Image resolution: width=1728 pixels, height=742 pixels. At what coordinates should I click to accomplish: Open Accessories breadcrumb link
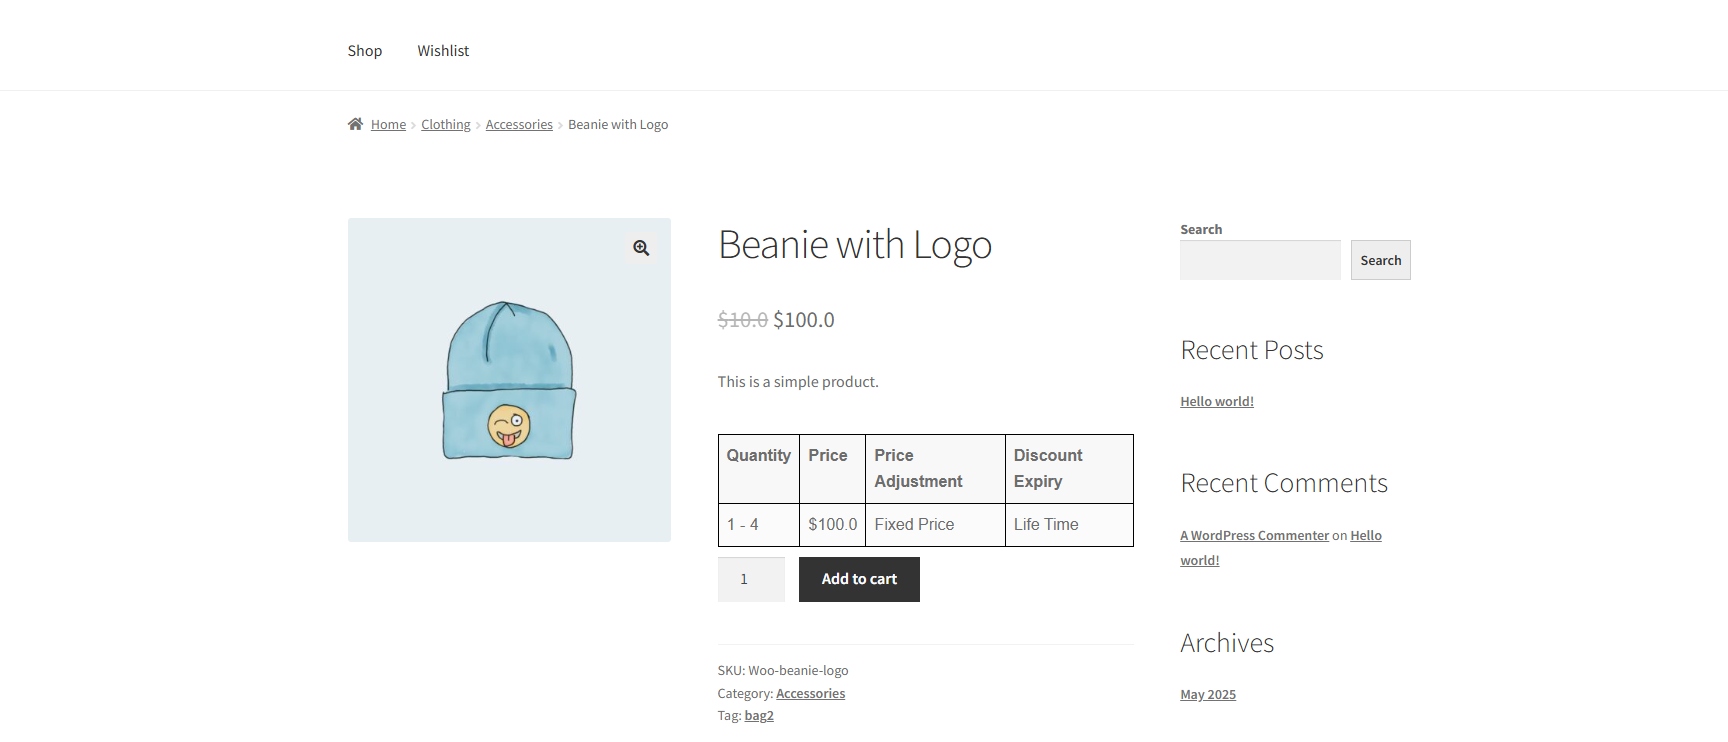click(x=519, y=125)
